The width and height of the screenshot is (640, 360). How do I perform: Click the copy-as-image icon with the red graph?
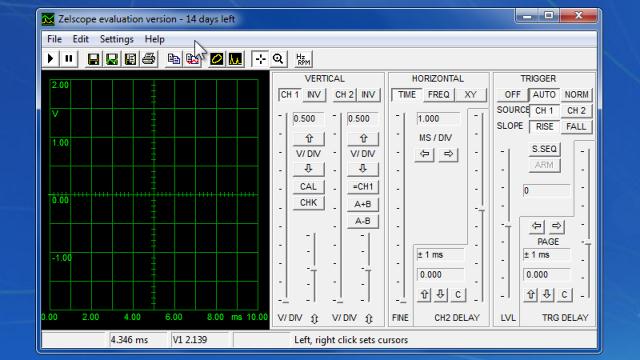click(193, 59)
